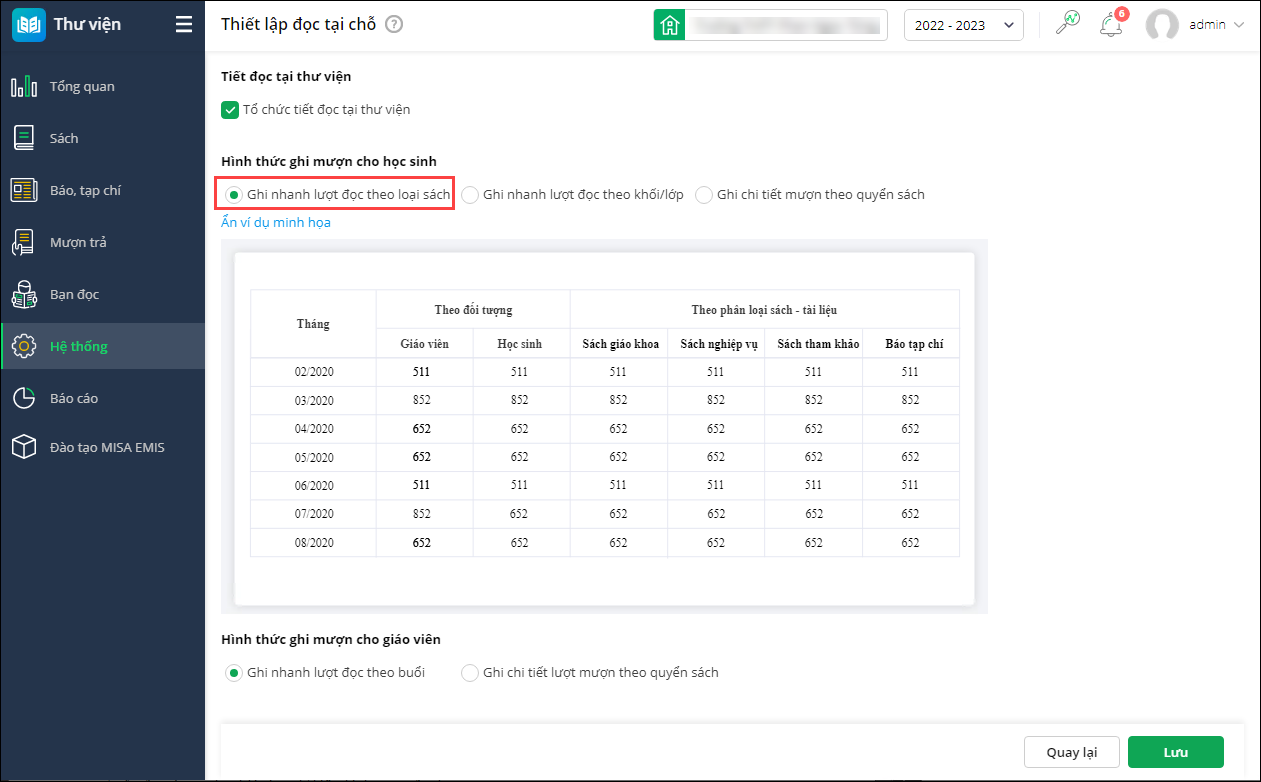Open Bạn đọc menu

tap(102, 294)
